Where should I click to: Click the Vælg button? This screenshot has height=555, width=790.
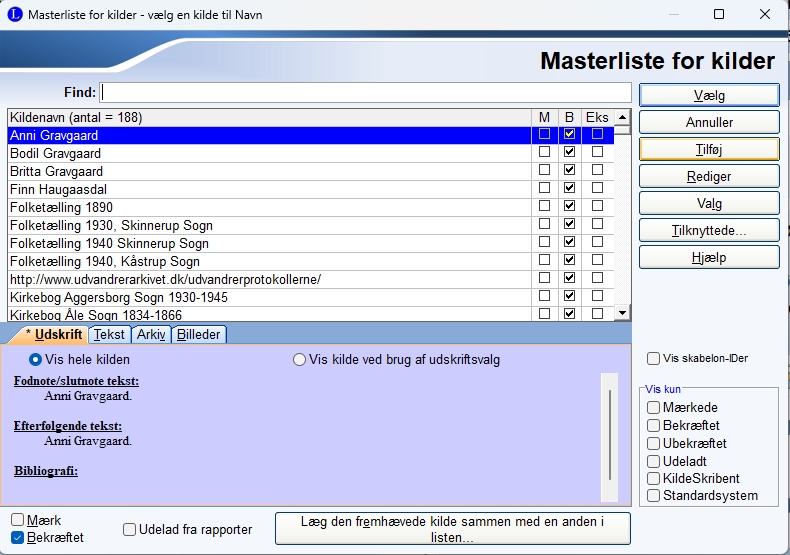pyautogui.click(x=708, y=95)
